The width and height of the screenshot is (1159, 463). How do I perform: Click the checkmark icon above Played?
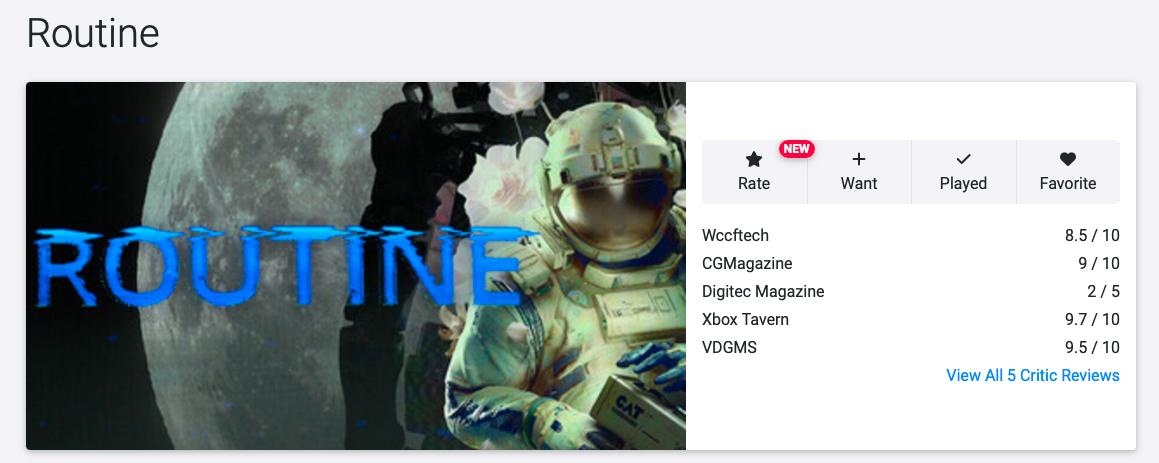(x=963, y=159)
